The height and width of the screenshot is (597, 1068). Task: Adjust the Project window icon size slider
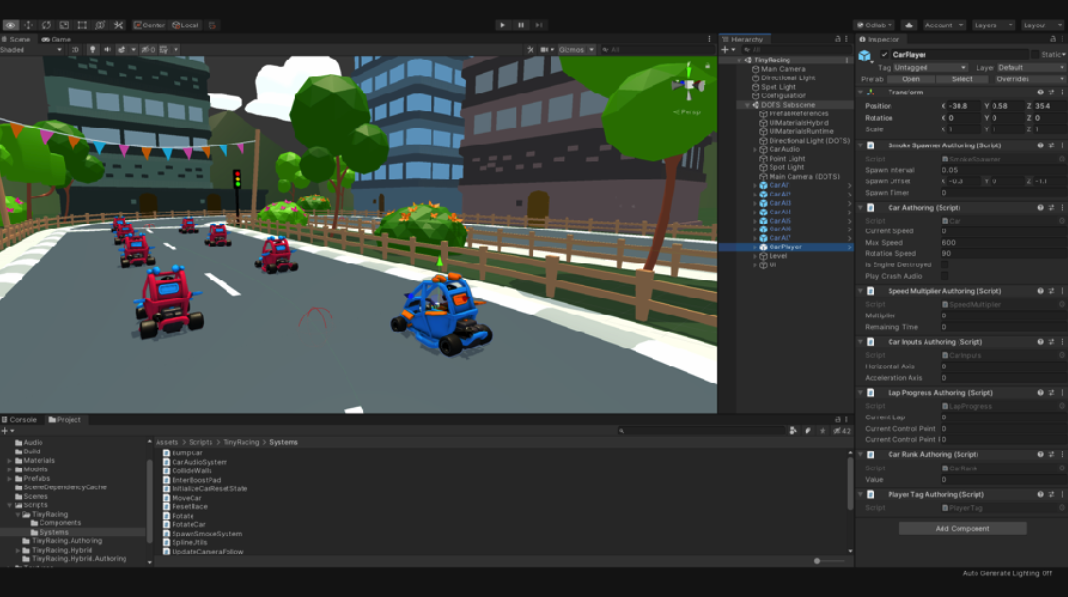point(817,561)
